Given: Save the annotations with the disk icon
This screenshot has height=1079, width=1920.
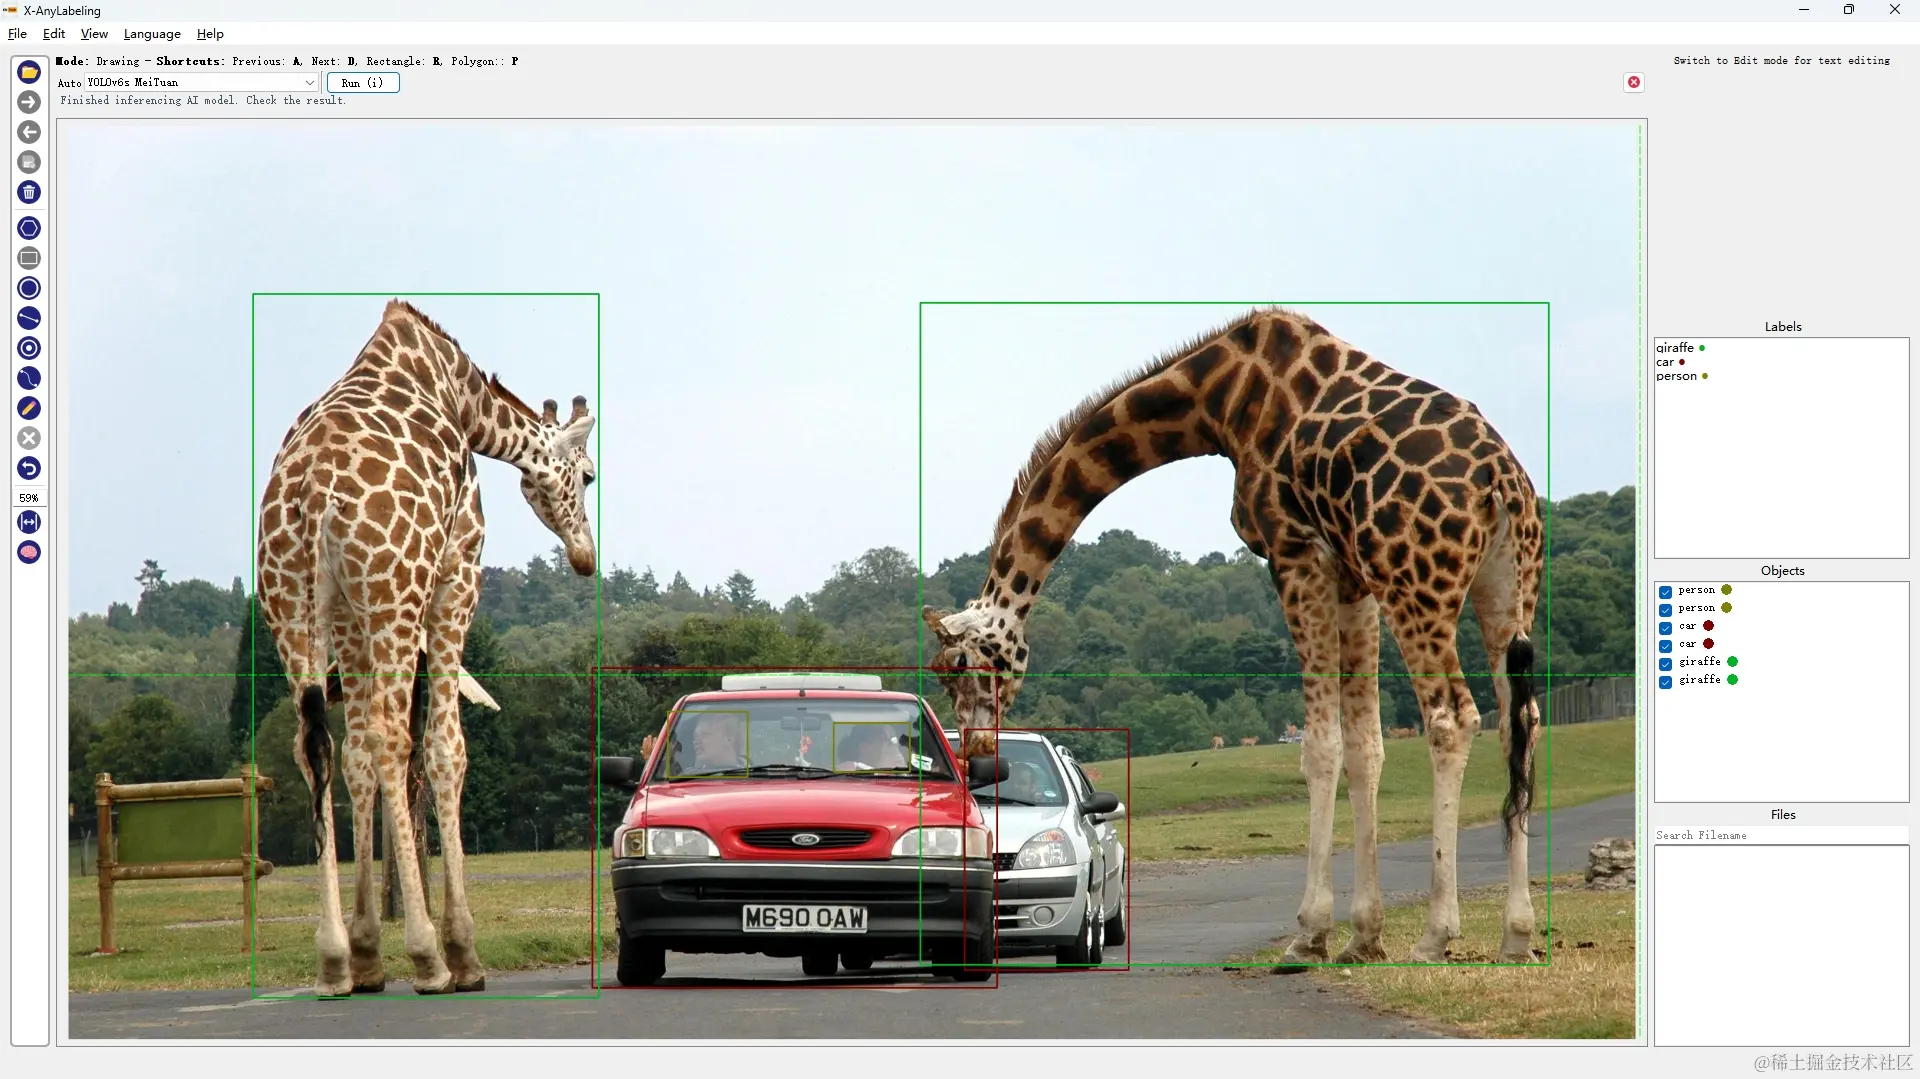Looking at the screenshot, I should [29, 162].
